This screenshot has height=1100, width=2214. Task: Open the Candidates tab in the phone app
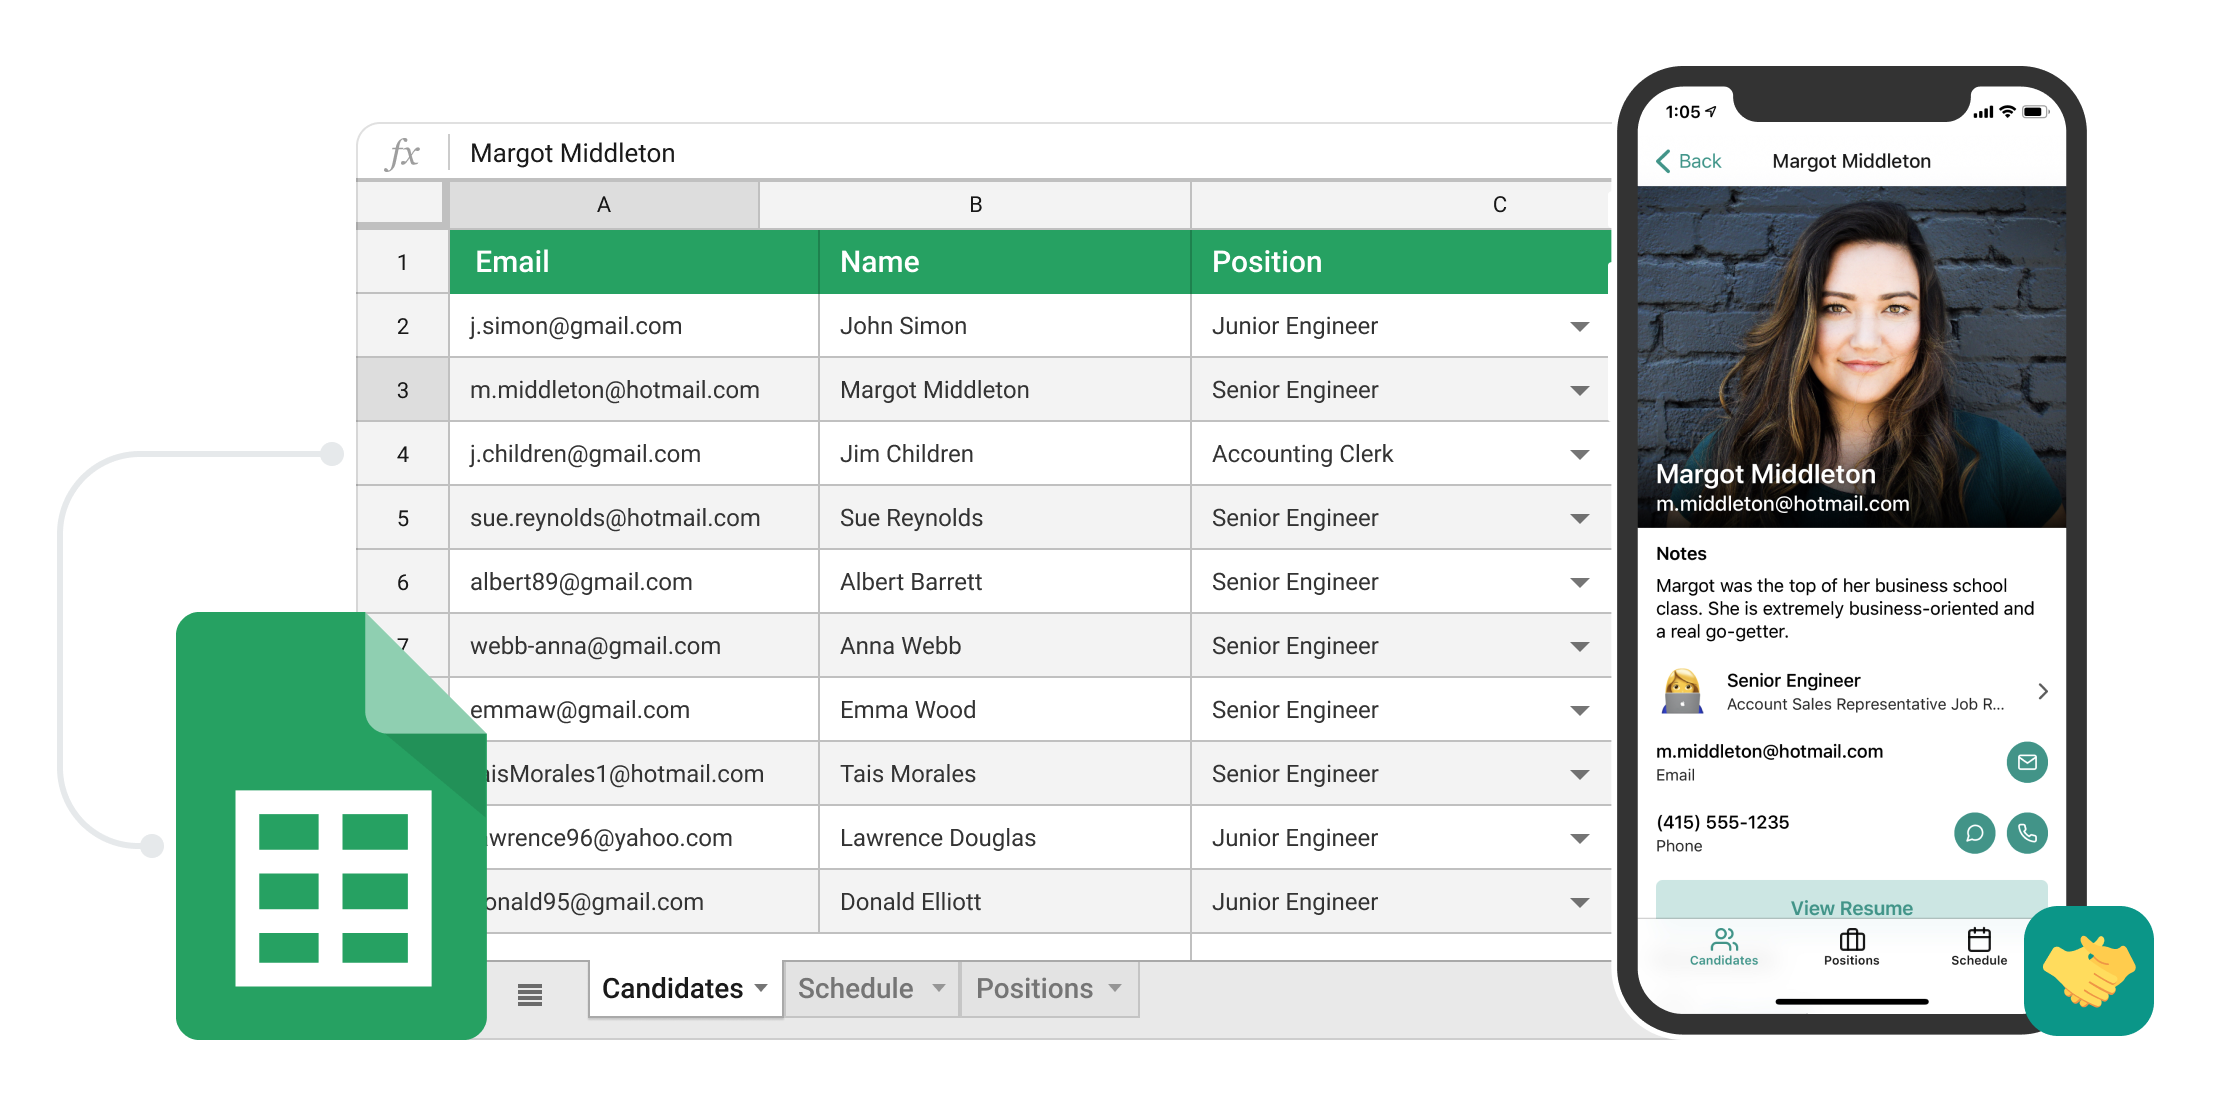(1723, 945)
